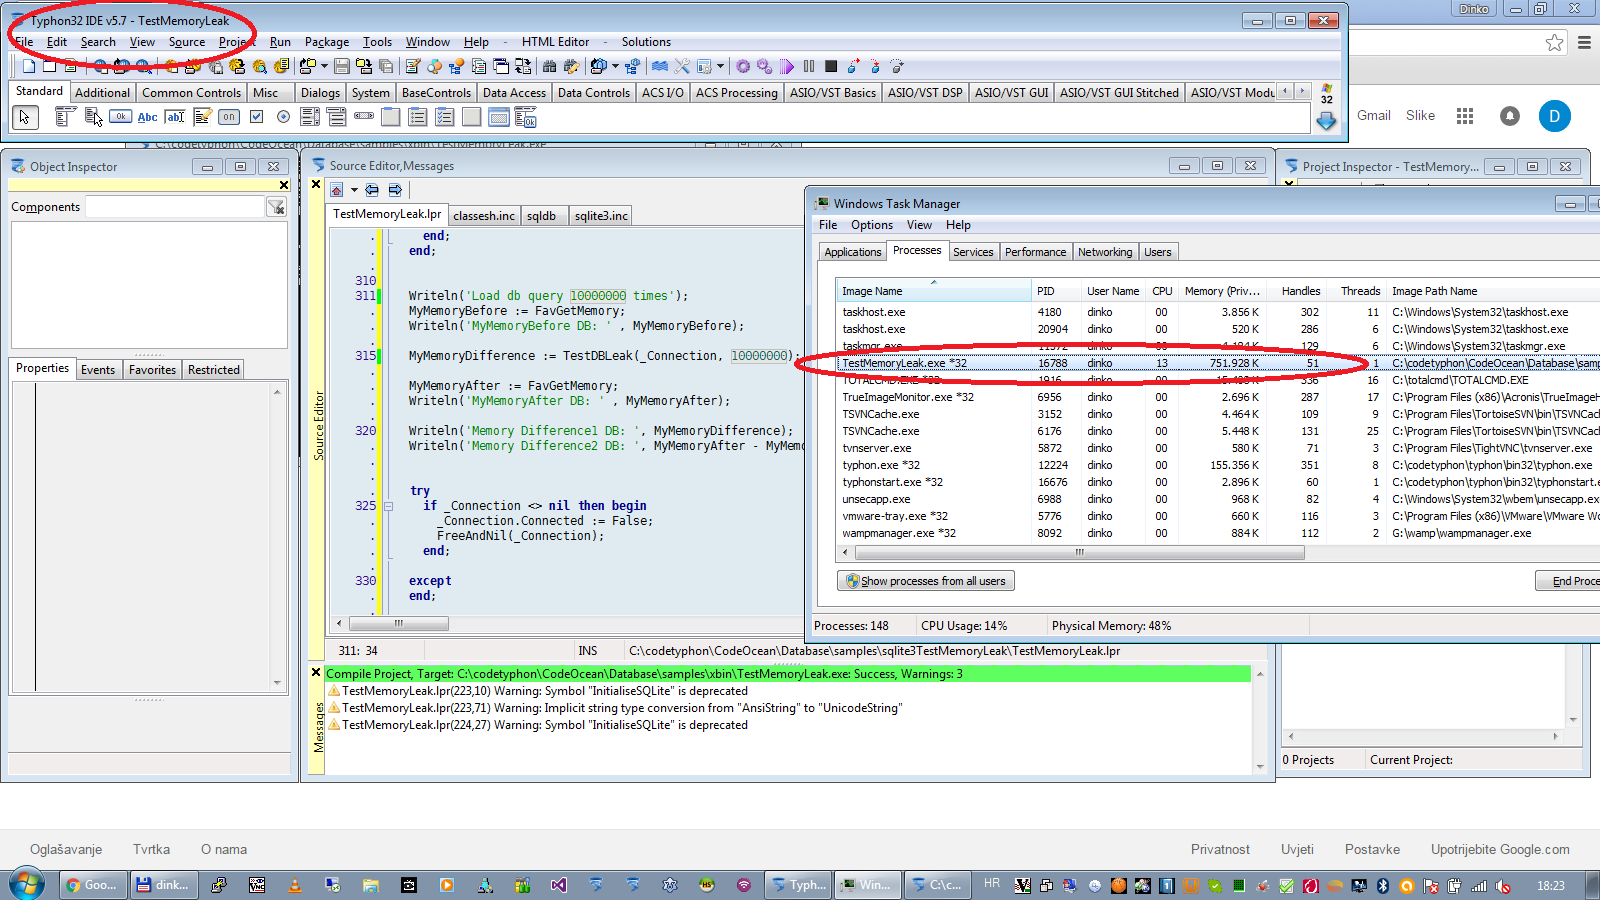Open the Events tab in Object Inspector
This screenshot has height=900, width=1600.
98,370
